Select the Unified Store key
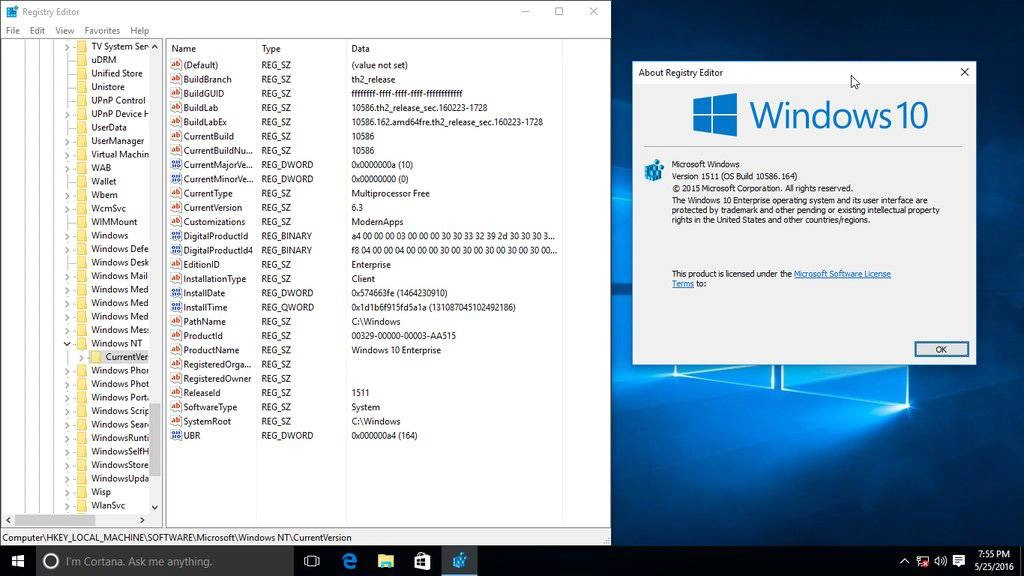Screen dimensions: 1024x576 point(116,73)
